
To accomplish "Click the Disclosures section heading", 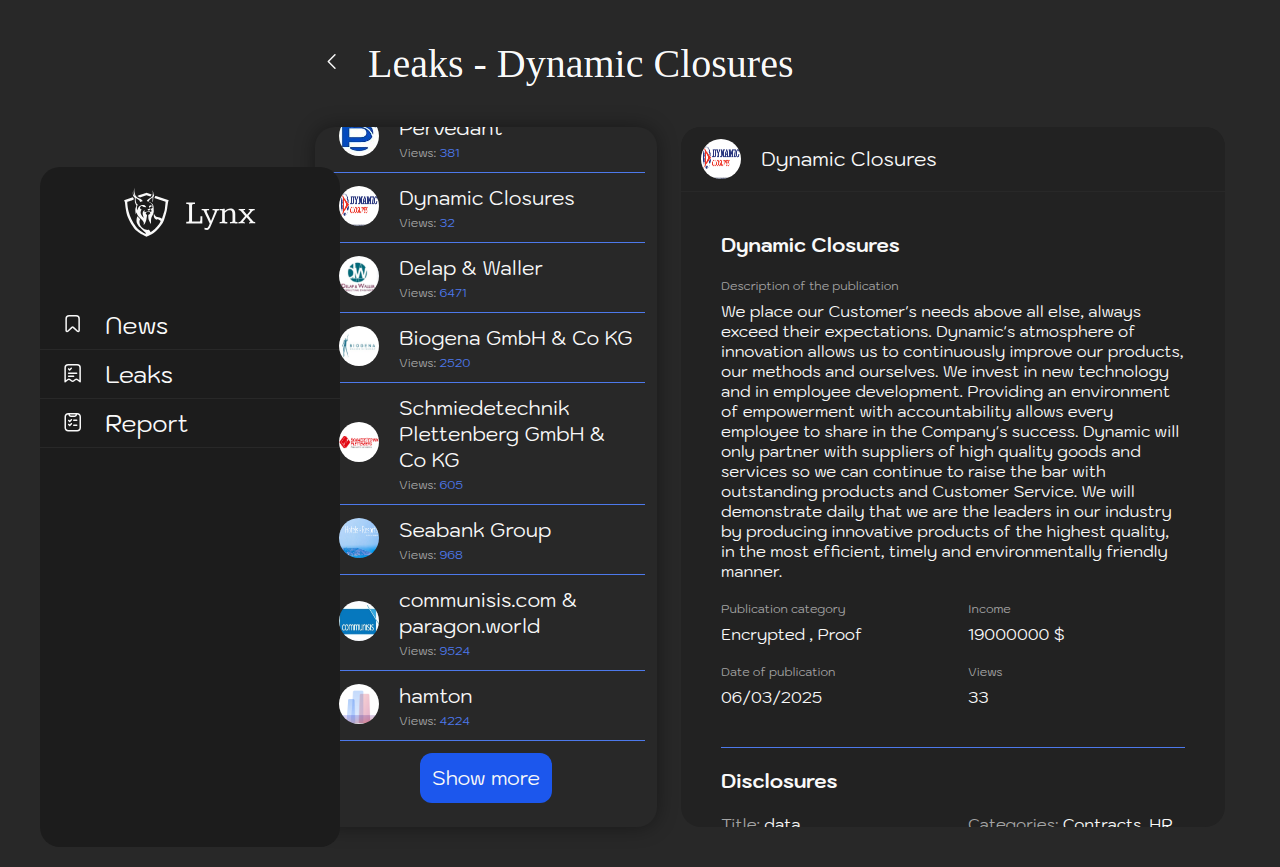I will click(778, 781).
